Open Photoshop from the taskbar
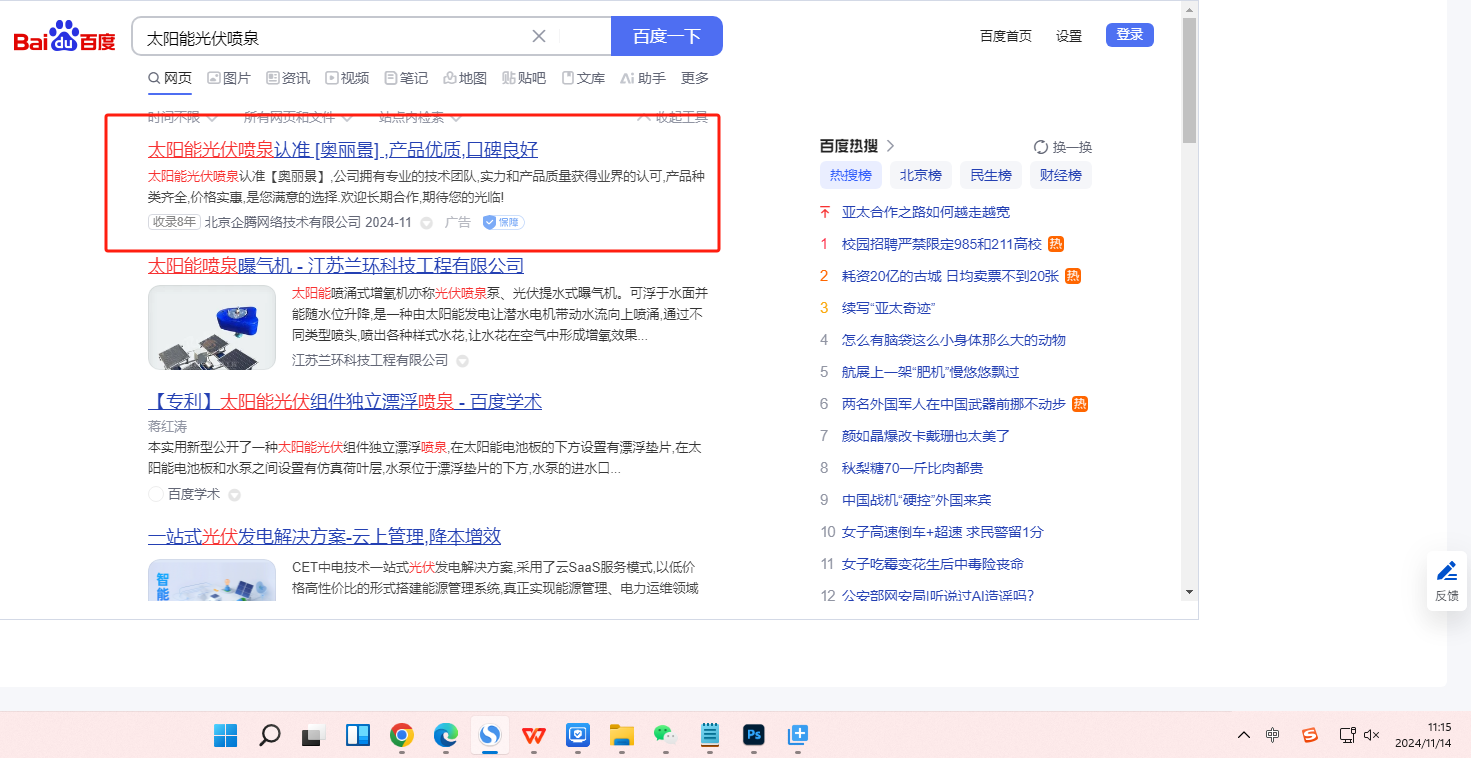1471x758 pixels. [x=753, y=736]
